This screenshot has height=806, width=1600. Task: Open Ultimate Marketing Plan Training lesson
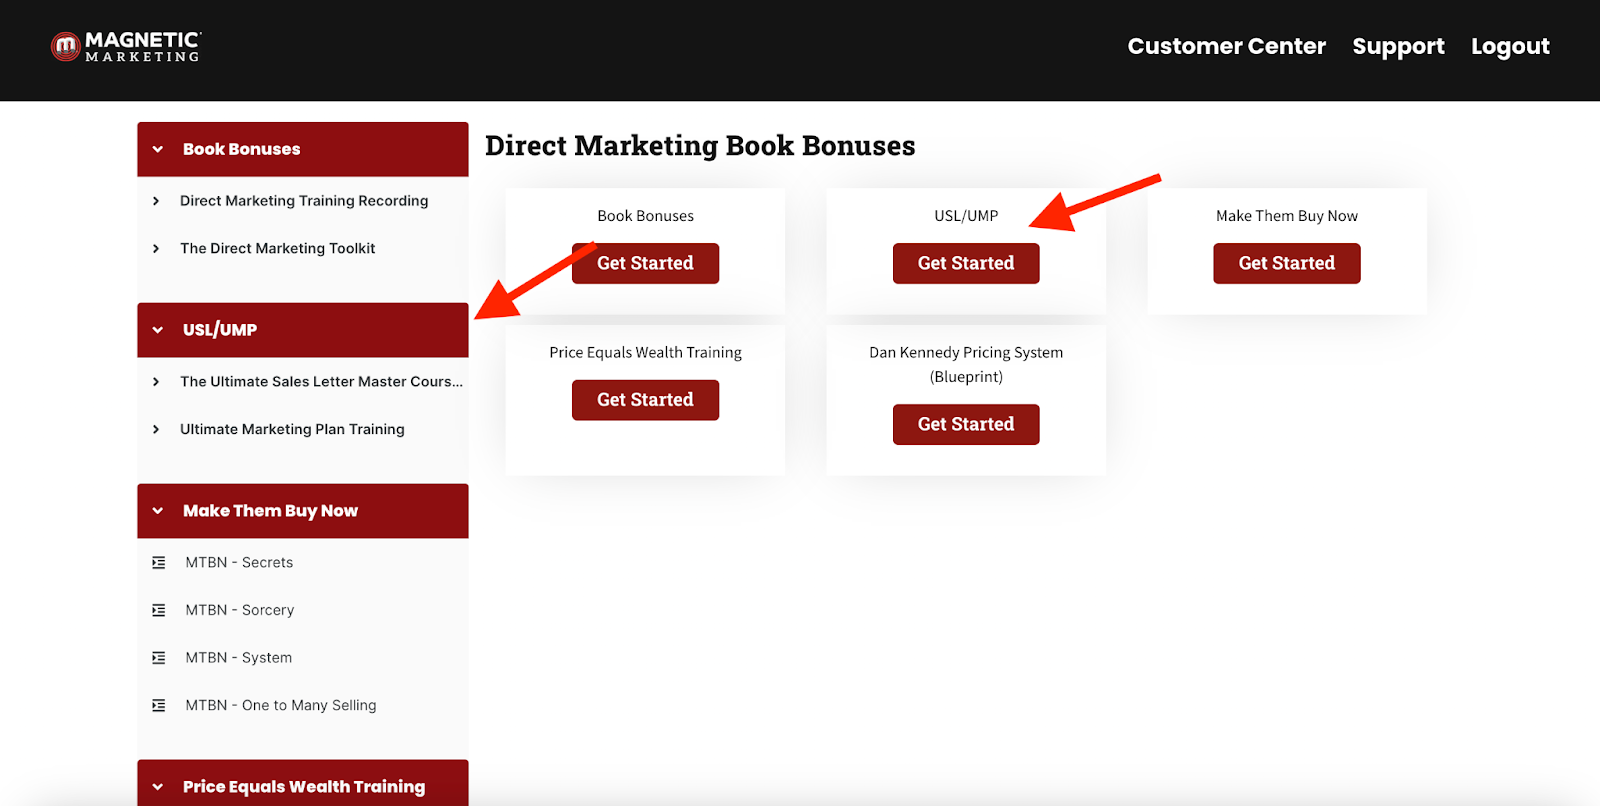292,430
